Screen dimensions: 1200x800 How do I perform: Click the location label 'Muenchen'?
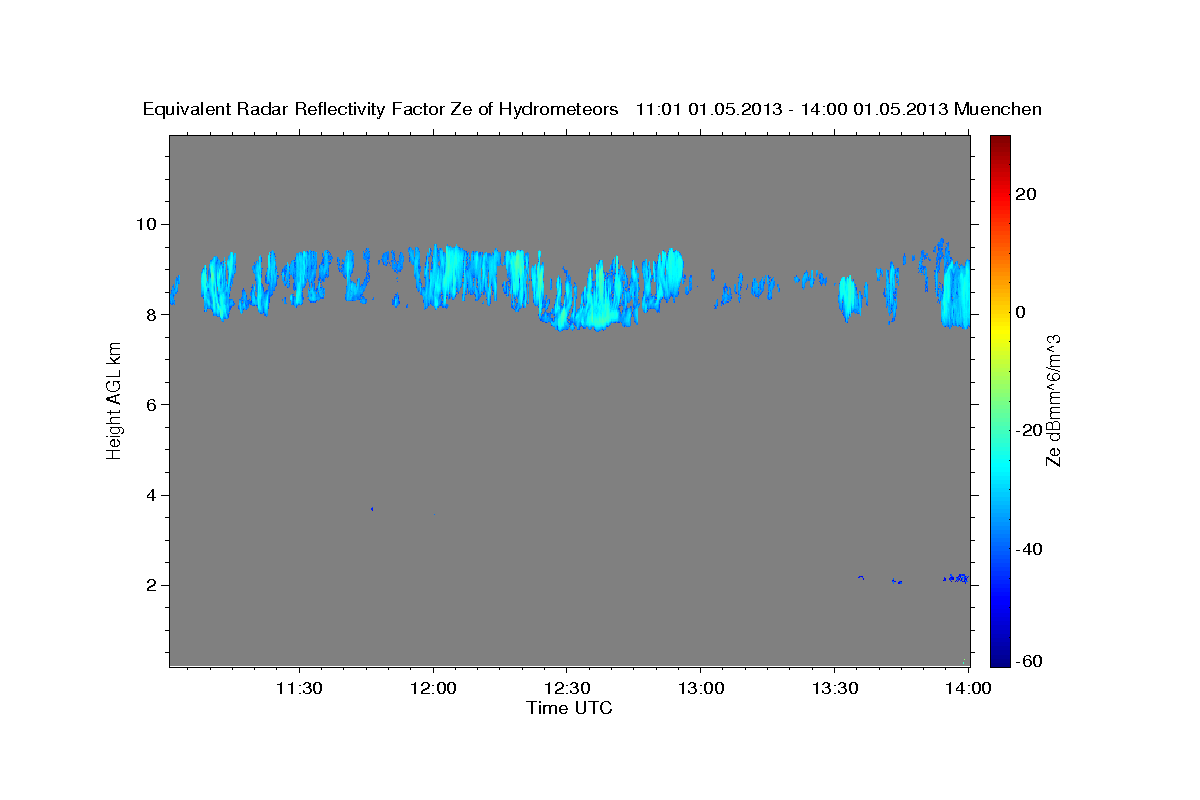998,110
